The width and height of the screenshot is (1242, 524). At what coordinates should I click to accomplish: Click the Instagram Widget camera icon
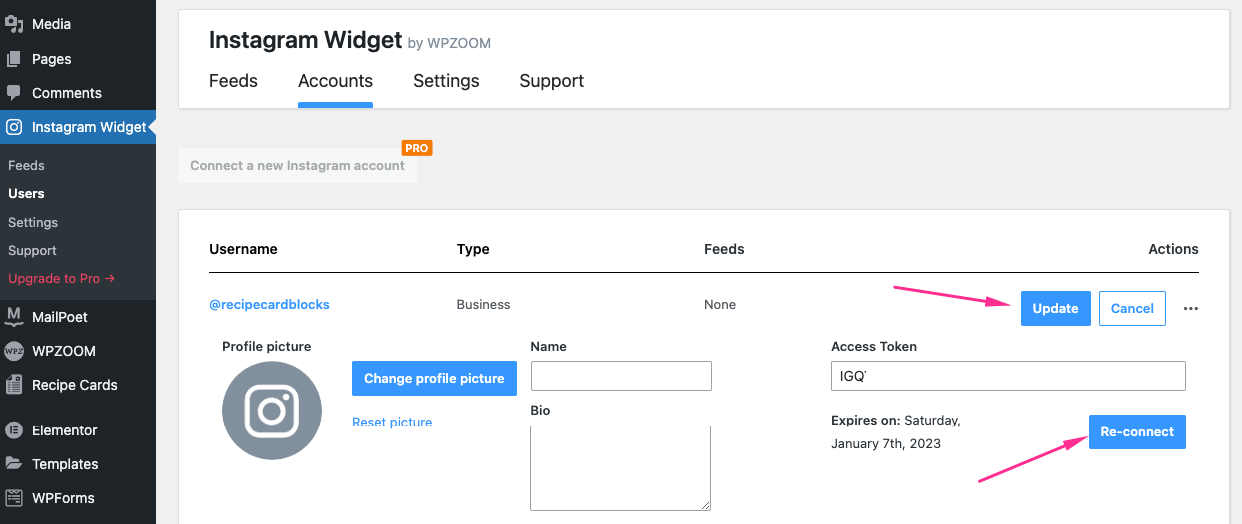point(14,127)
